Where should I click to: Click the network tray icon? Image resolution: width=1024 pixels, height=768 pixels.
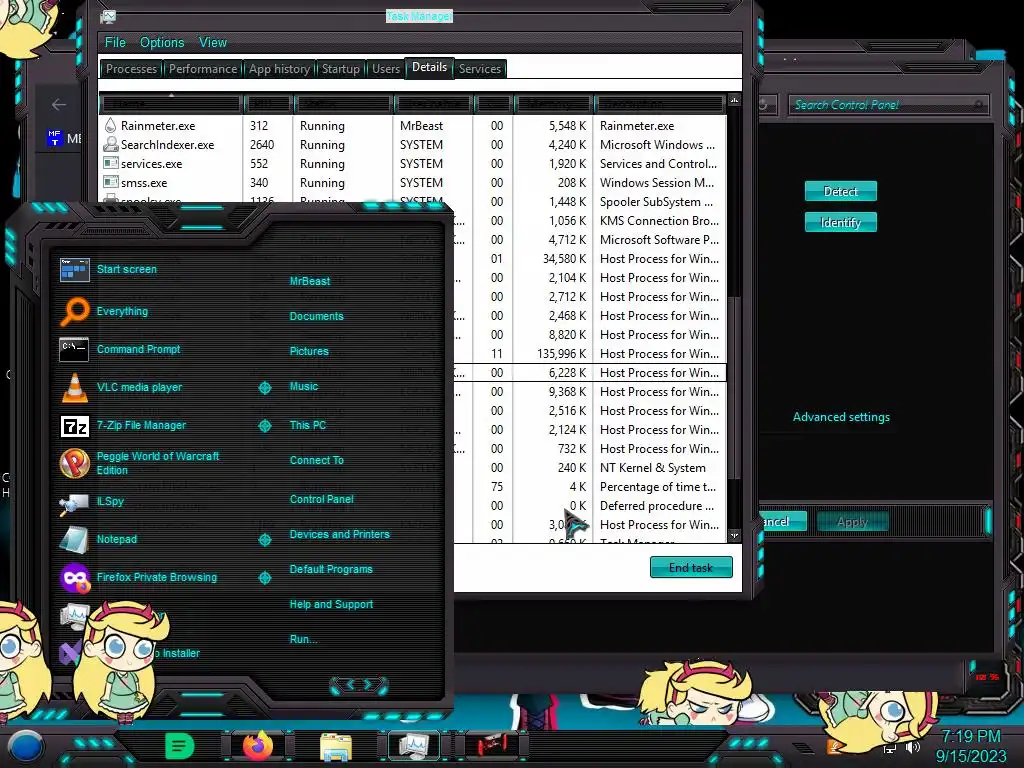pyautogui.click(x=889, y=748)
